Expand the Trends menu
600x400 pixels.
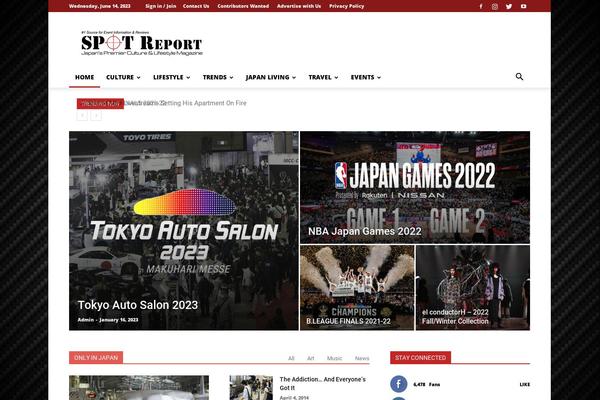[x=218, y=77]
